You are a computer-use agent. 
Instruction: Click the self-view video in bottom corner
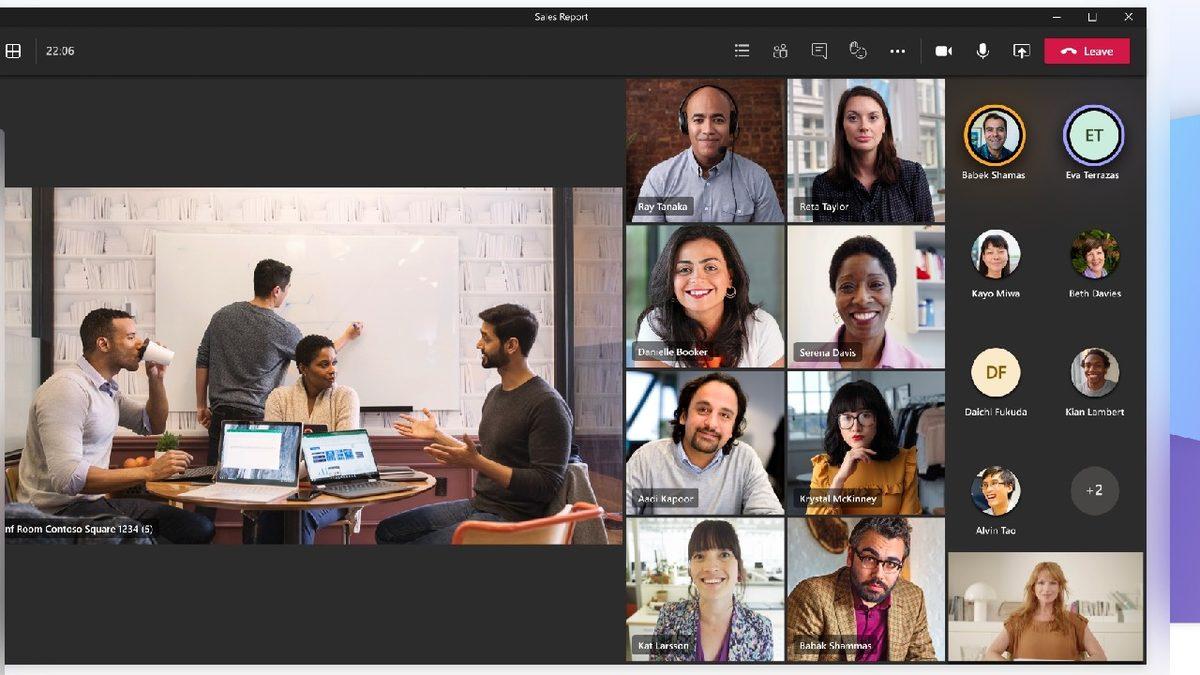1045,606
